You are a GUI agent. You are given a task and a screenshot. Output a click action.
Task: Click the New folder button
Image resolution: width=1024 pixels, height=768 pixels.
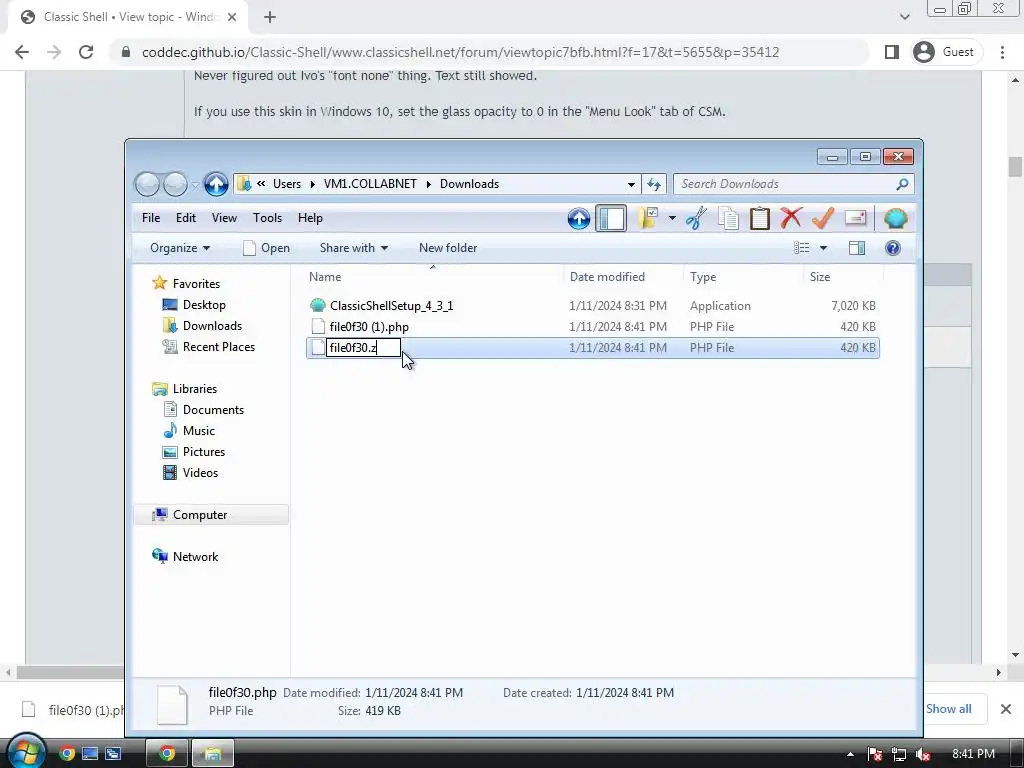click(x=448, y=248)
